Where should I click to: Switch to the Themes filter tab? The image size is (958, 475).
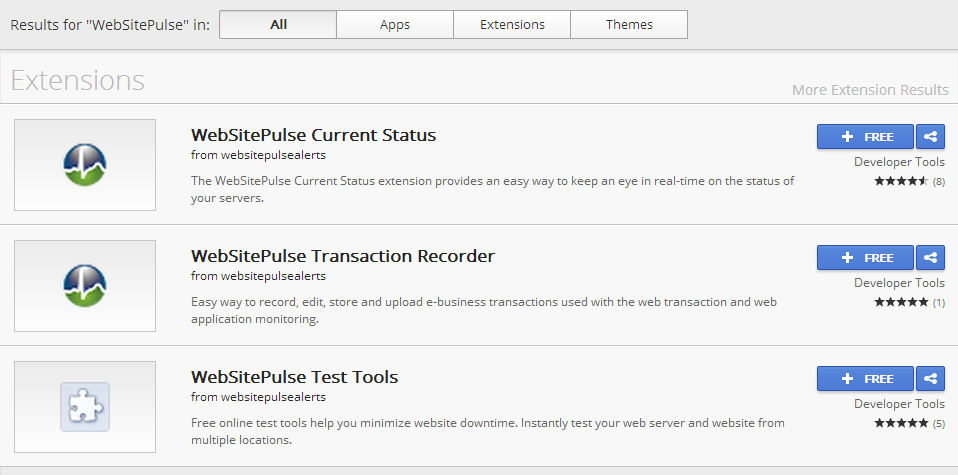click(629, 24)
